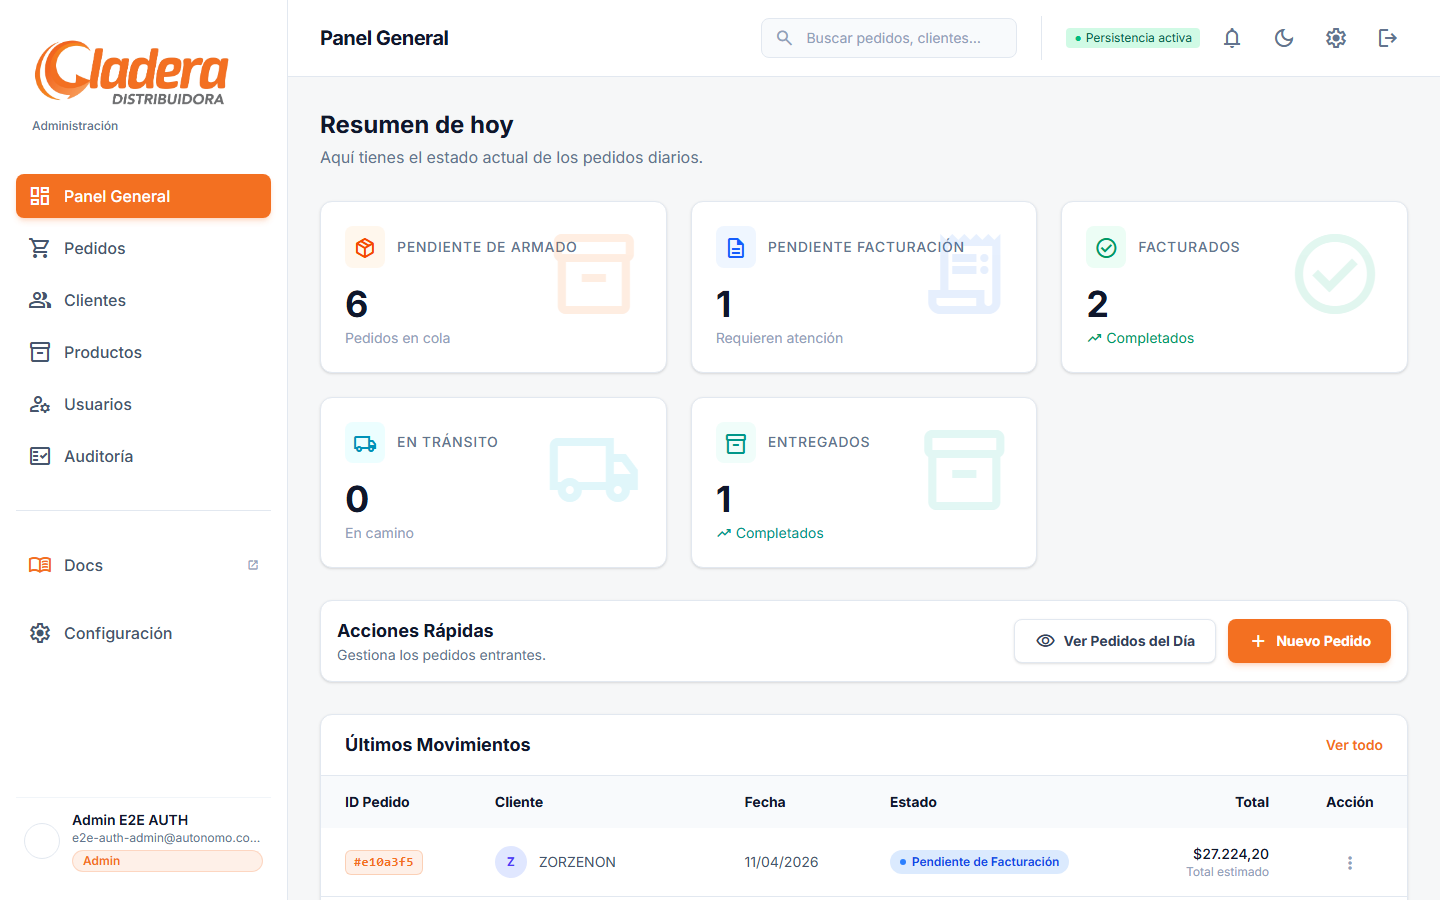
Task: Open settings via the top-right gear icon
Action: [1336, 38]
